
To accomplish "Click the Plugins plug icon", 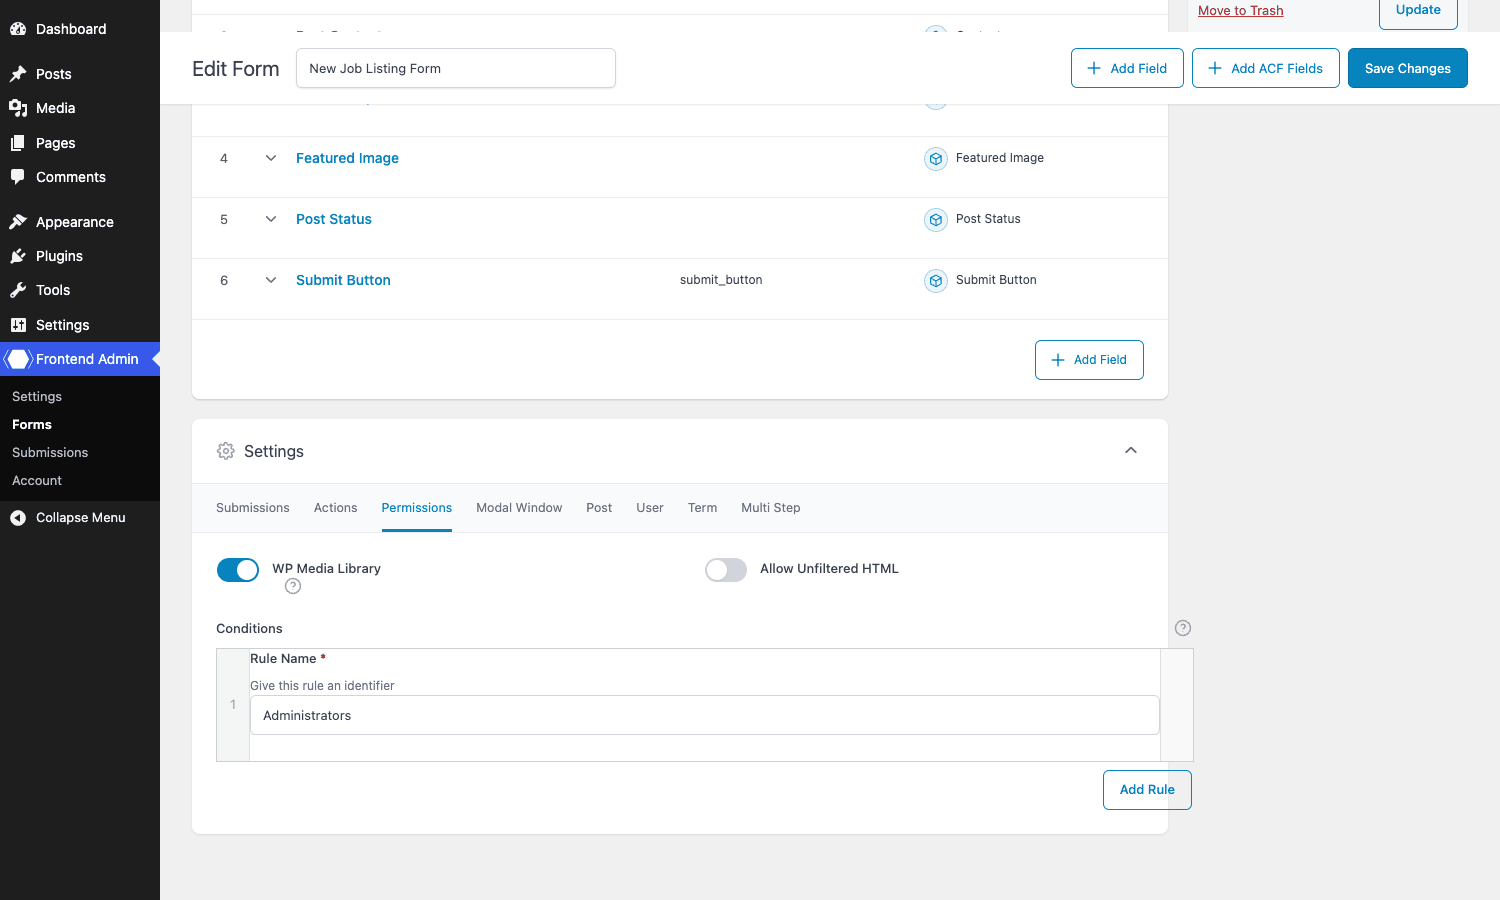I will click(18, 256).
